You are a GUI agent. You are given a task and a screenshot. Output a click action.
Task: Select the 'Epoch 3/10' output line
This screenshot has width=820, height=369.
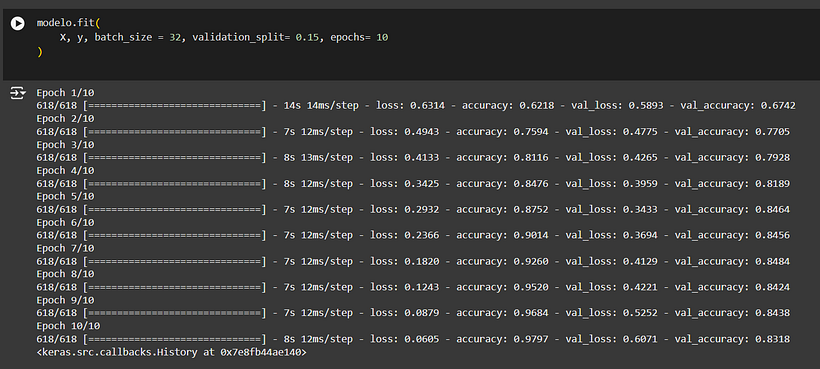(x=65, y=145)
